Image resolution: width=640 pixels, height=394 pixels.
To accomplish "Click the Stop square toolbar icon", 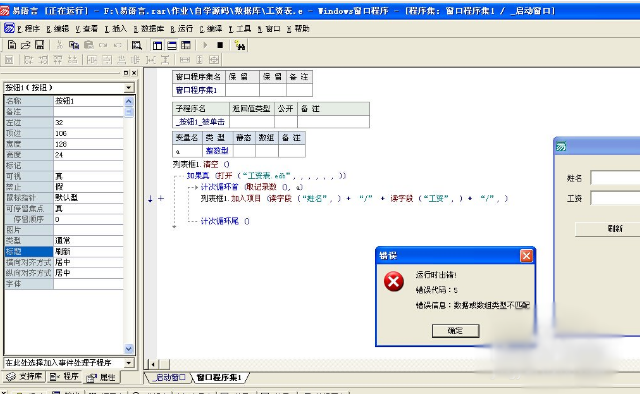I will [x=220, y=45].
